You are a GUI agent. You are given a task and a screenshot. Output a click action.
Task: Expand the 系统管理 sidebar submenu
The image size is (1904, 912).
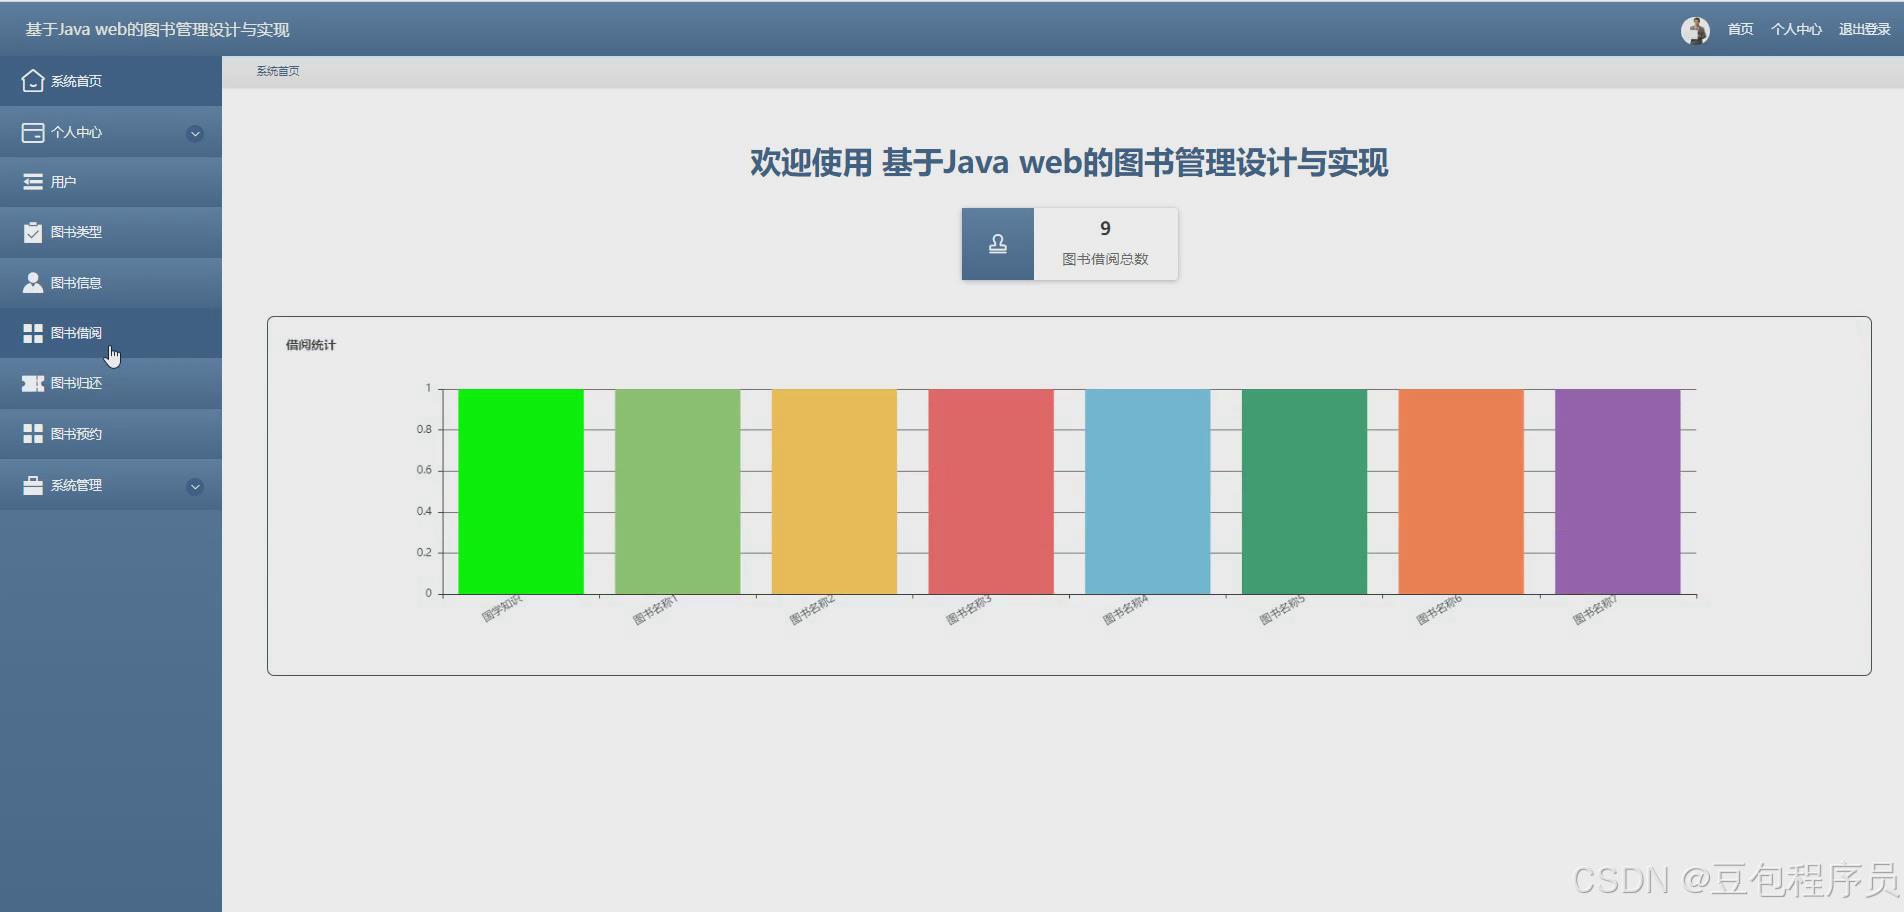tap(194, 486)
